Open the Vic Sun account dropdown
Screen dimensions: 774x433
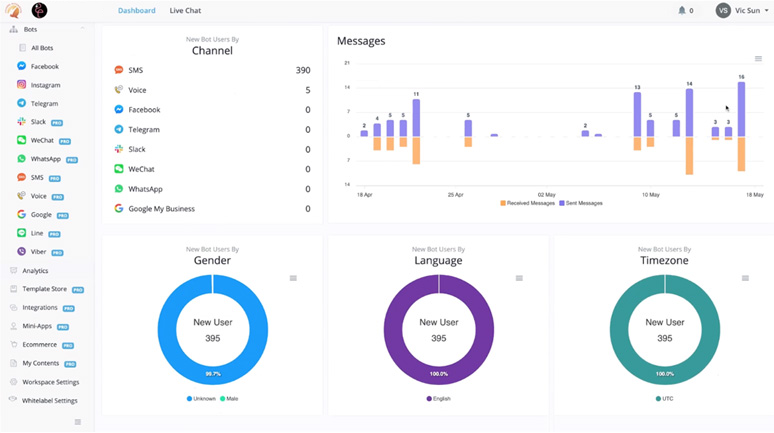pos(743,11)
